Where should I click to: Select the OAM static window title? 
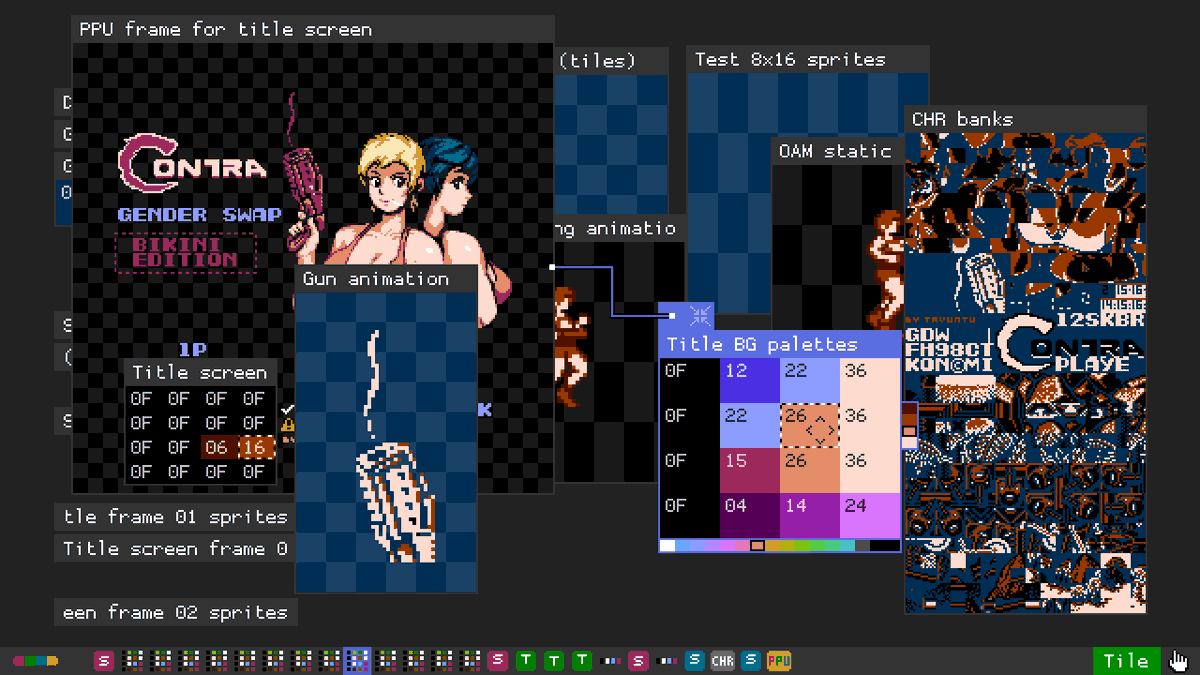point(835,151)
